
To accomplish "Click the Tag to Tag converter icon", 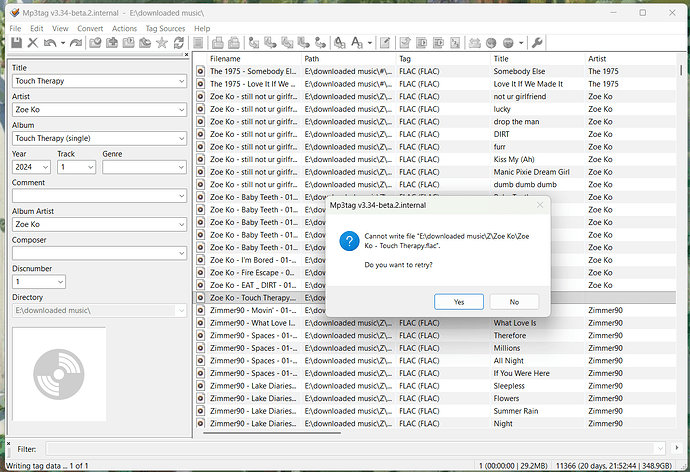I will click(x=320, y=43).
